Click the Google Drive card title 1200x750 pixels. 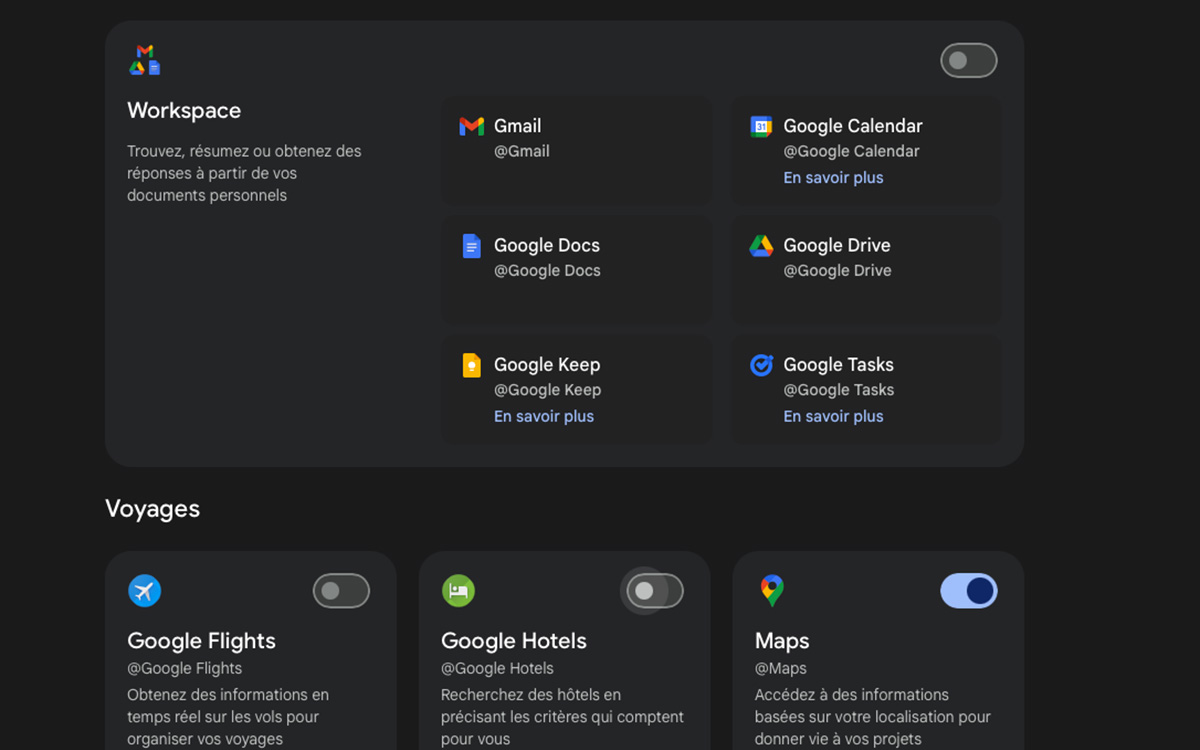(x=836, y=246)
